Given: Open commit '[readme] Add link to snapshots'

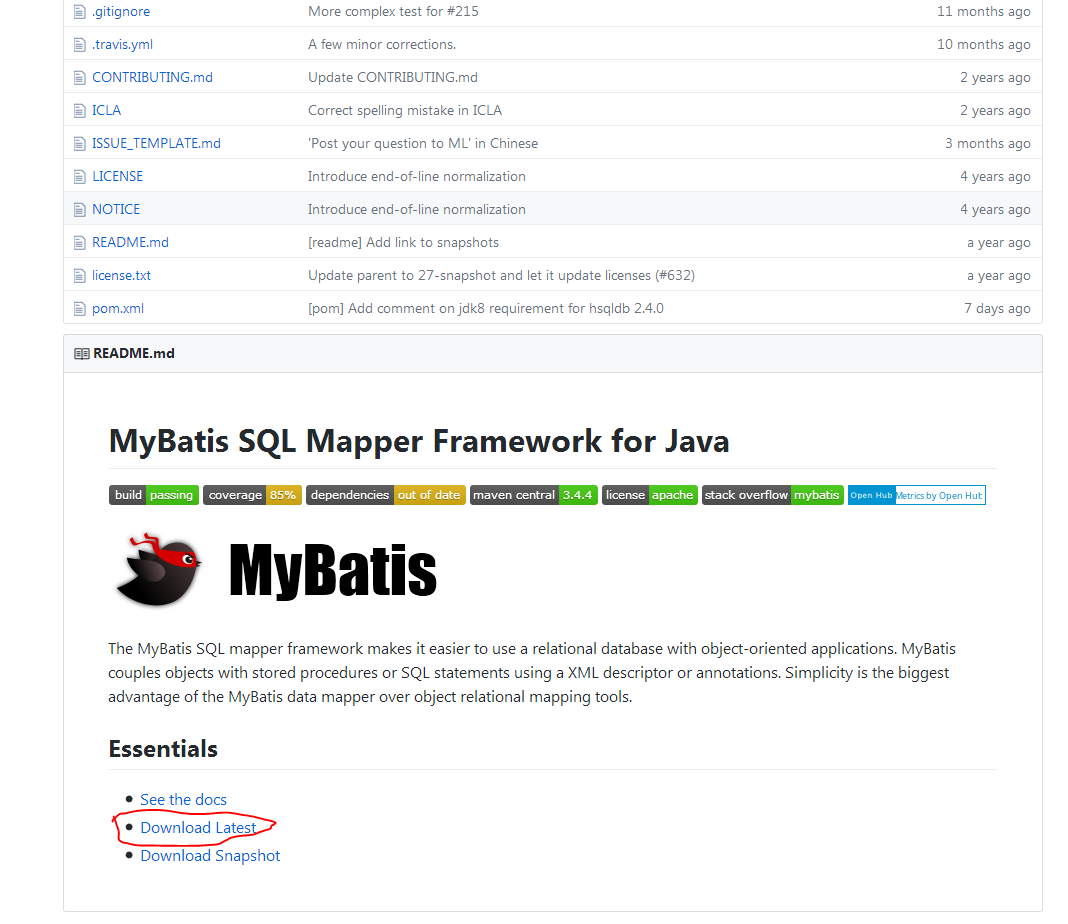Looking at the screenshot, I should (403, 242).
